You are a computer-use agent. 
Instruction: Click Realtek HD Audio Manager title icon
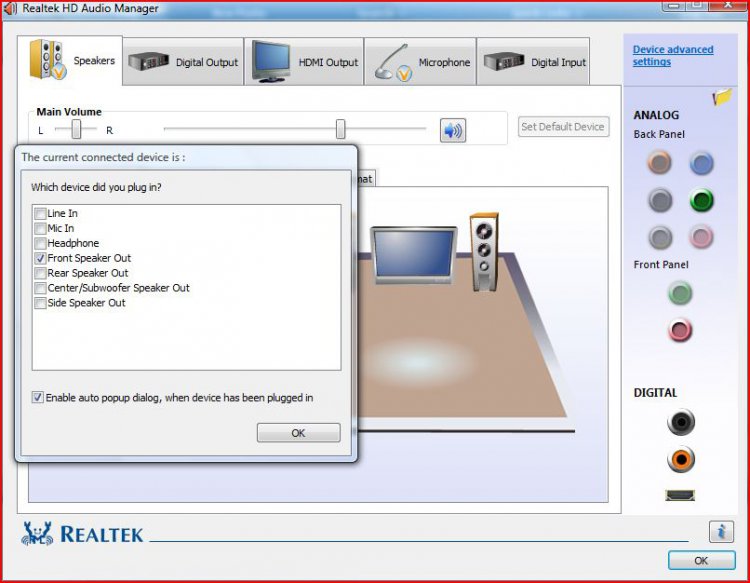click(10, 8)
